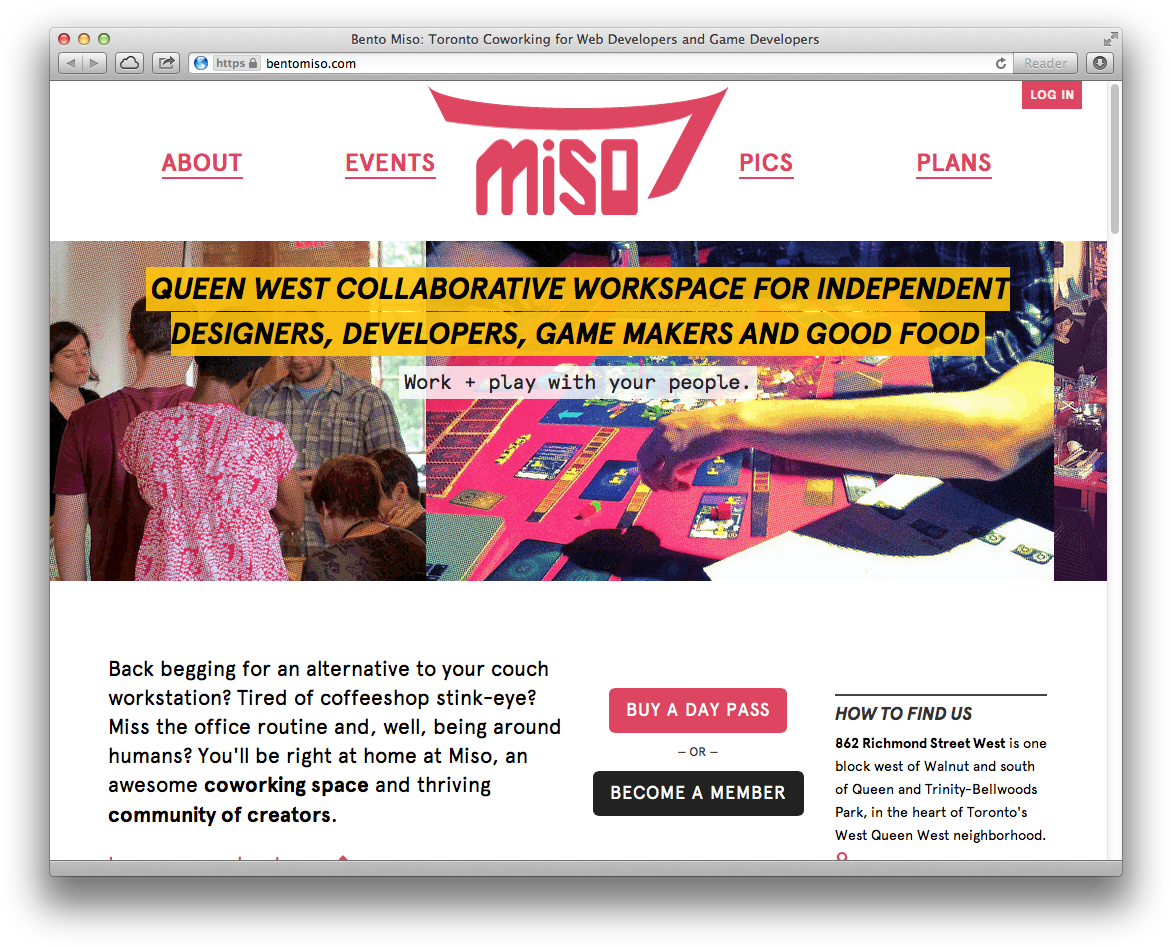Screen dimensions: 1171x947
Task: Click the globe site icon in address bar
Action: (201, 63)
